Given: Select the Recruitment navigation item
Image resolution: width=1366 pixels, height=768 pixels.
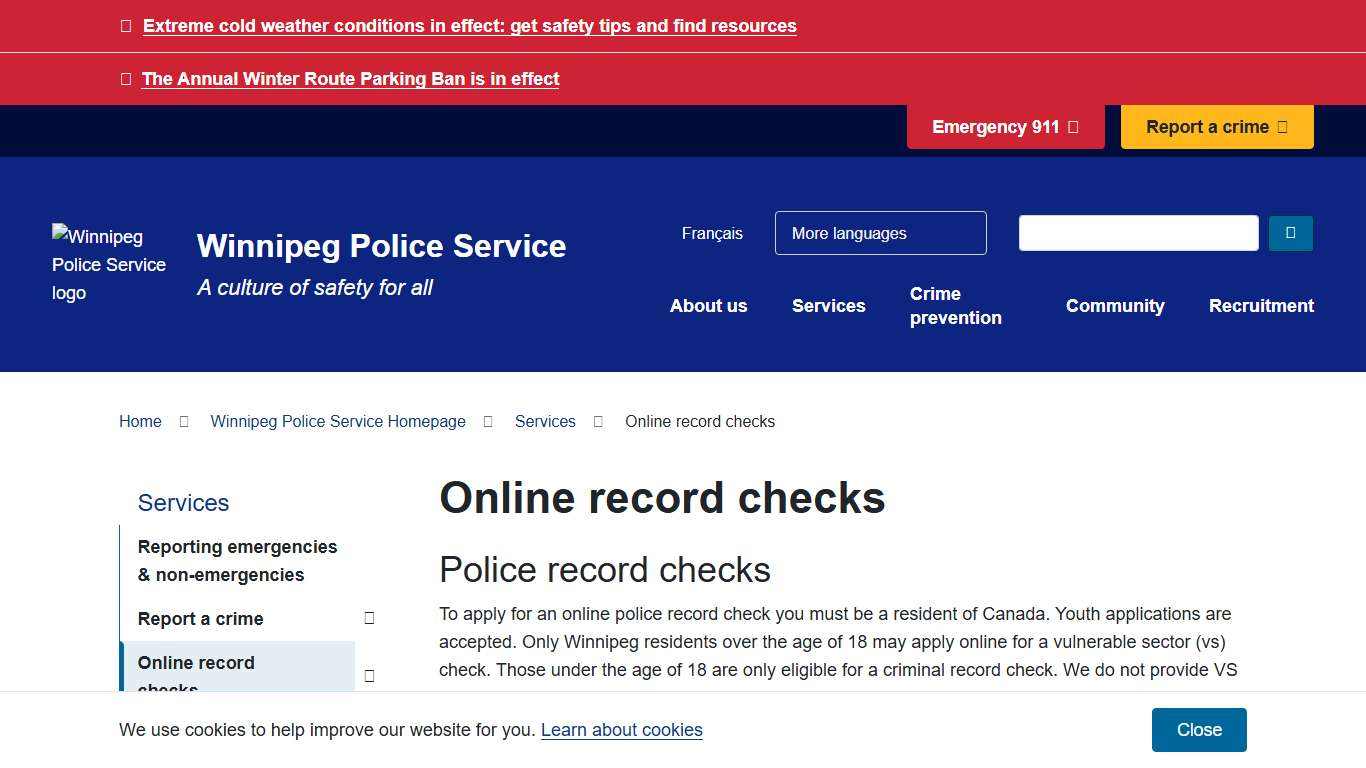Looking at the screenshot, I should coord(1261,306).
